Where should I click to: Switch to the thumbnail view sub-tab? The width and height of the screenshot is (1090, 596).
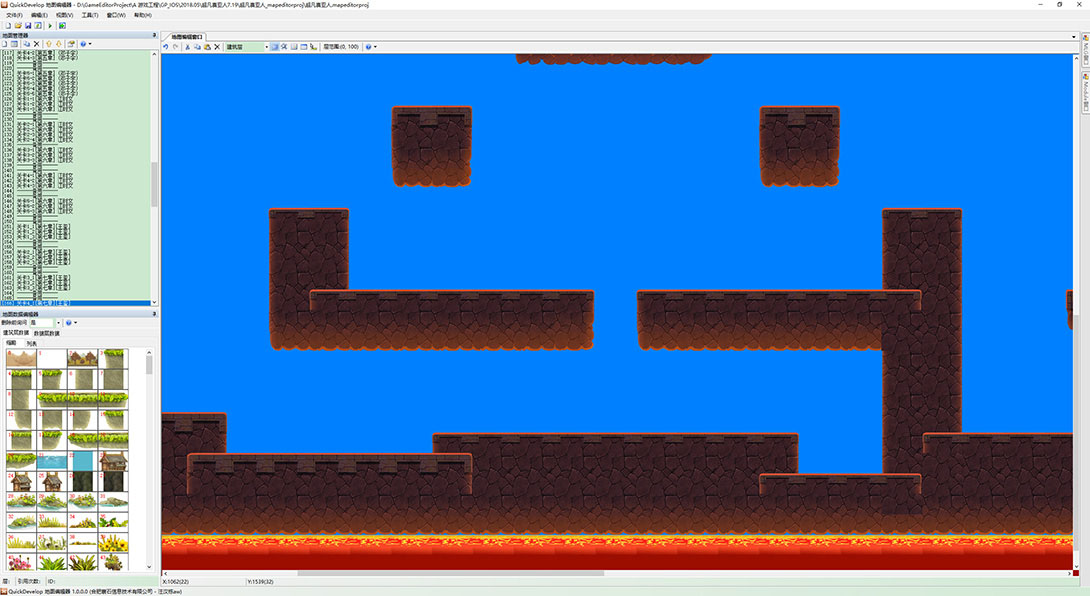pos(11,343)
